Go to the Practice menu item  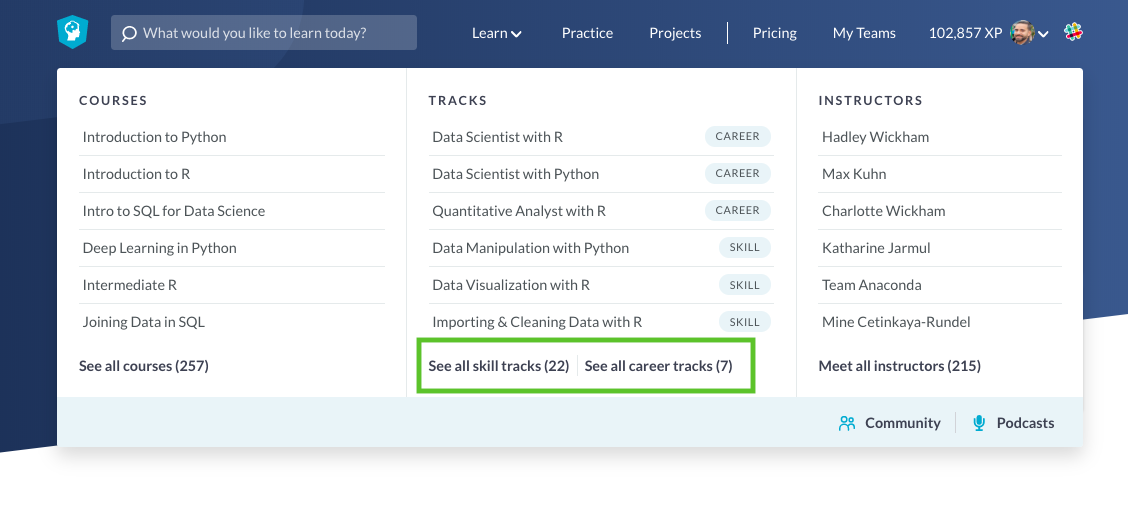pyautogui.click(x=587, y=33)
